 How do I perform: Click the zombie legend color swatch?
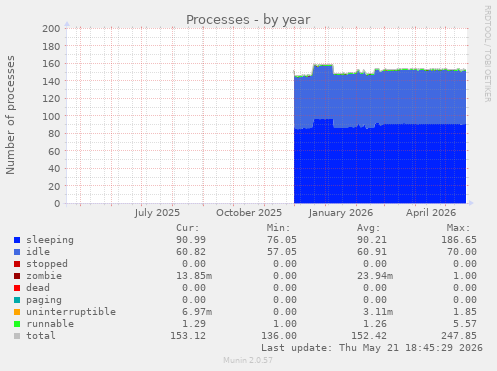[17, 276]
